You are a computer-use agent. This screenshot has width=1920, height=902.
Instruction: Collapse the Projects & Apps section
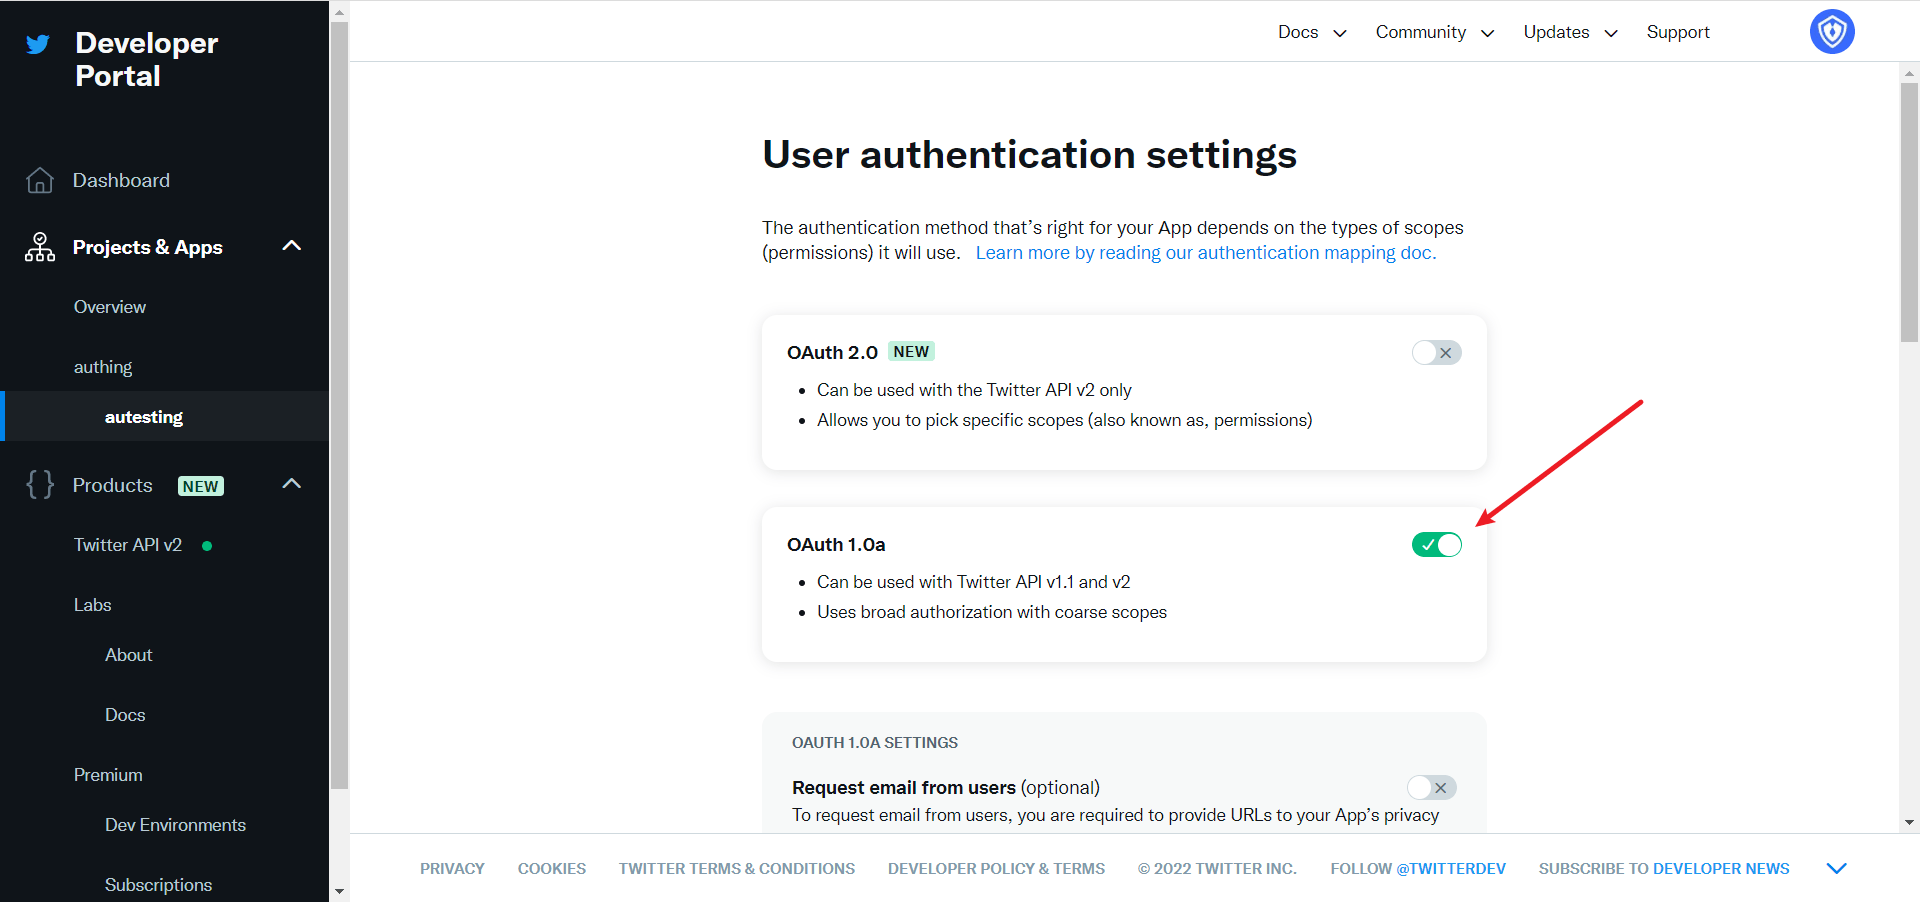point(292,246)
